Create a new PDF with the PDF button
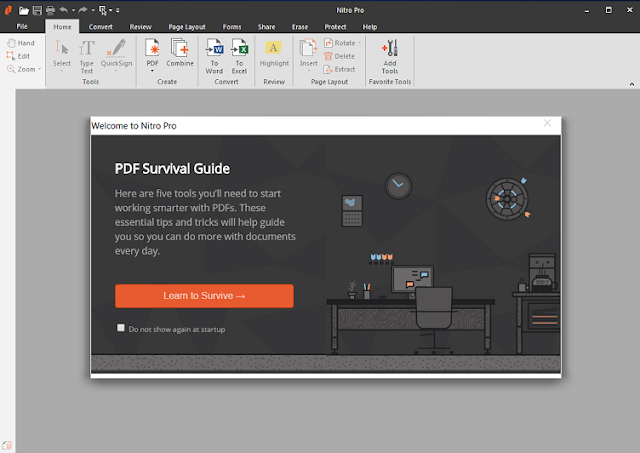 (152, 55)
